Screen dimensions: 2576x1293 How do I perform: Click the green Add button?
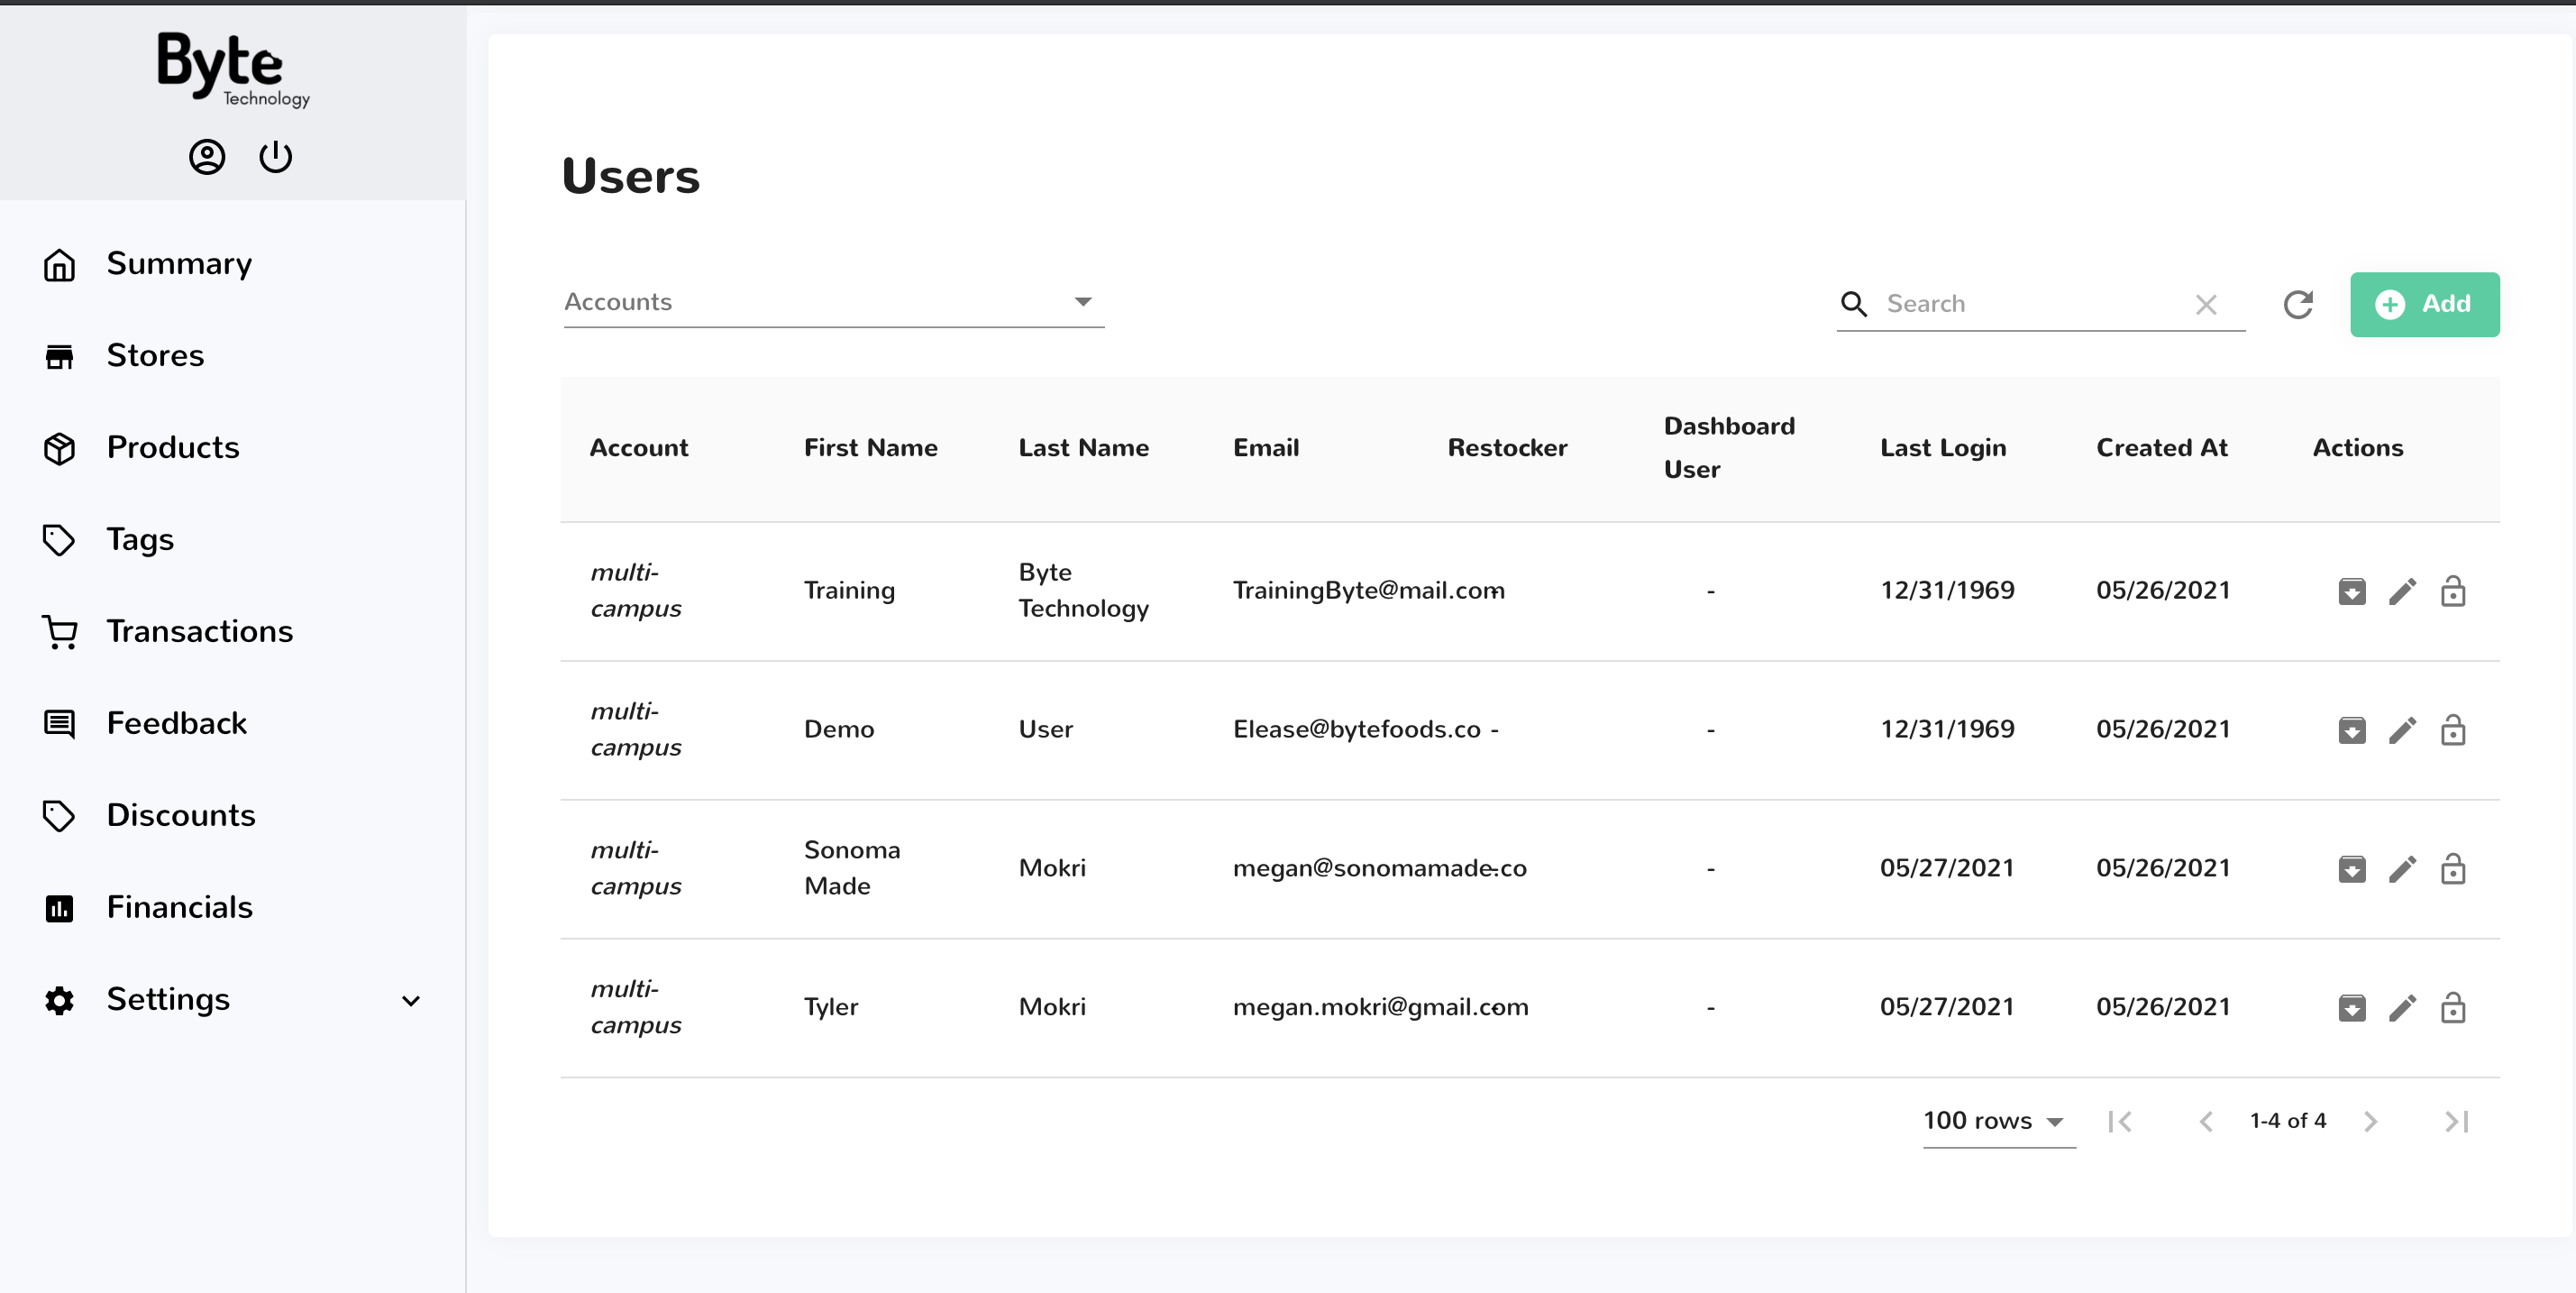[x=2423, y=304]
